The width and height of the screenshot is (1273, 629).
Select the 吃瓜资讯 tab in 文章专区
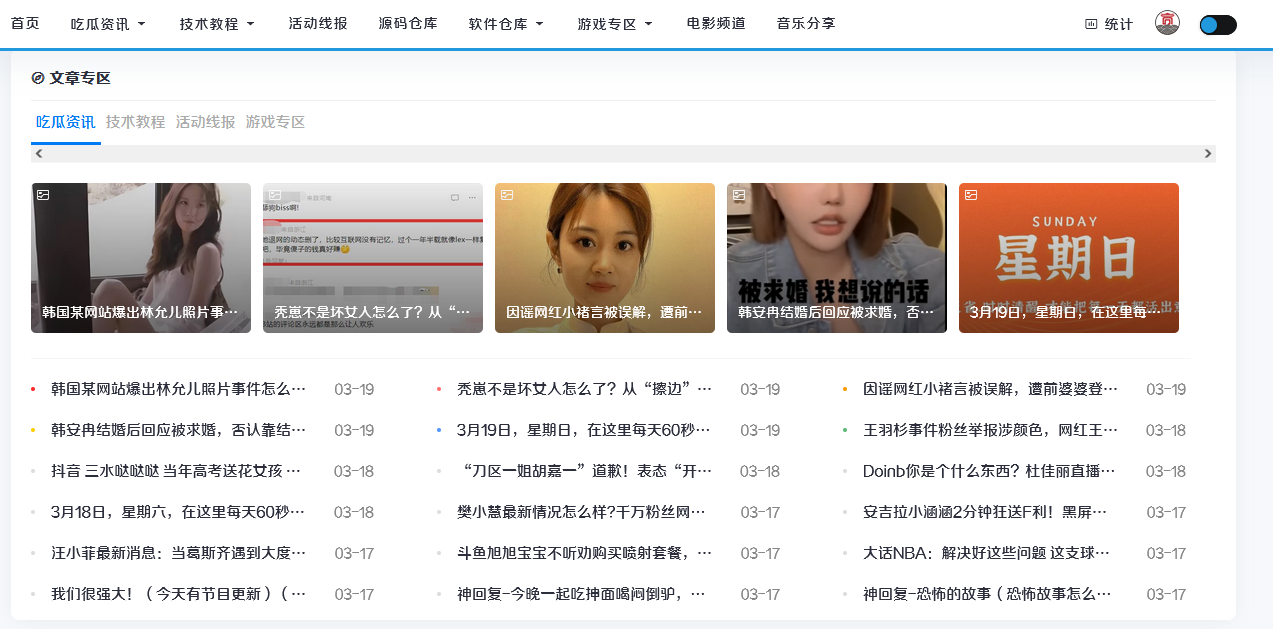[x=66, y=122]
